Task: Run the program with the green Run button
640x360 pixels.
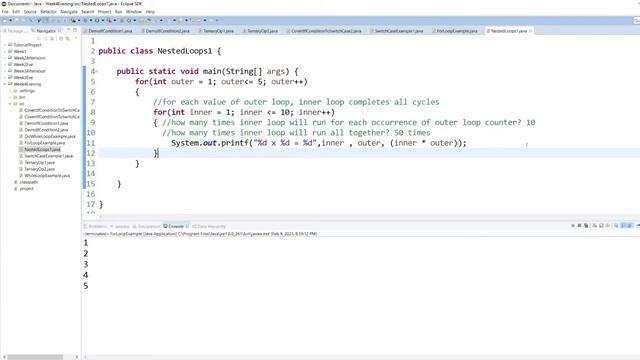Action: 97,20
